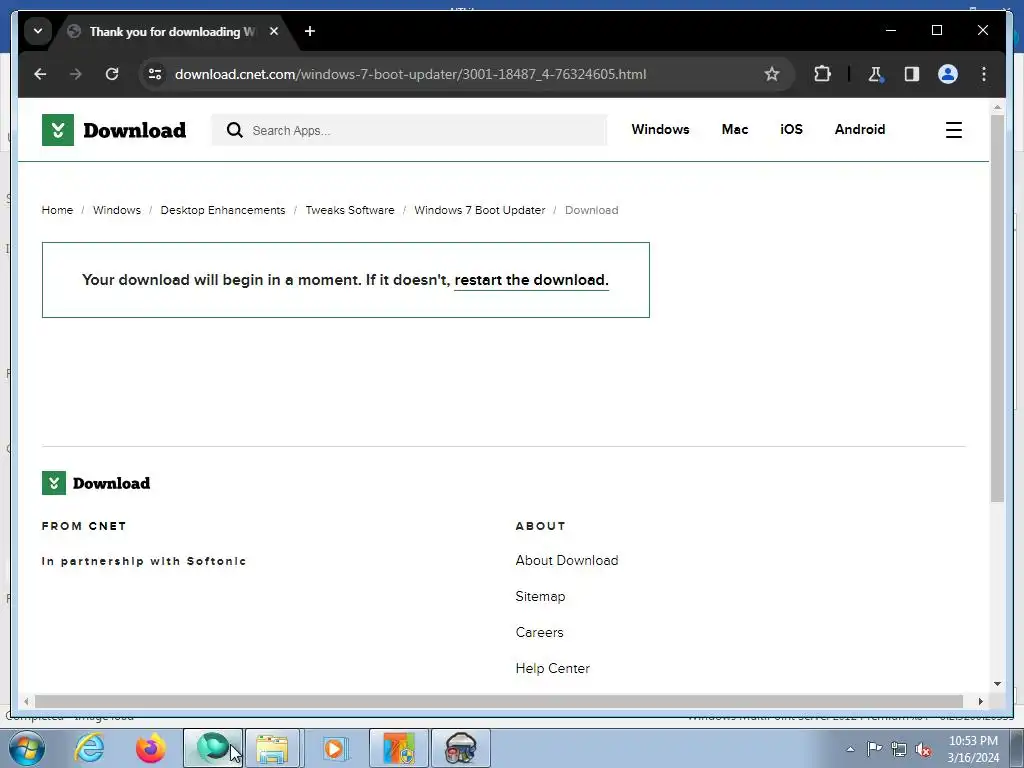The image size is (1024, 768).
Task: Click the horizontal scrollbar right arrow
Action: click(x=980, y=701)
